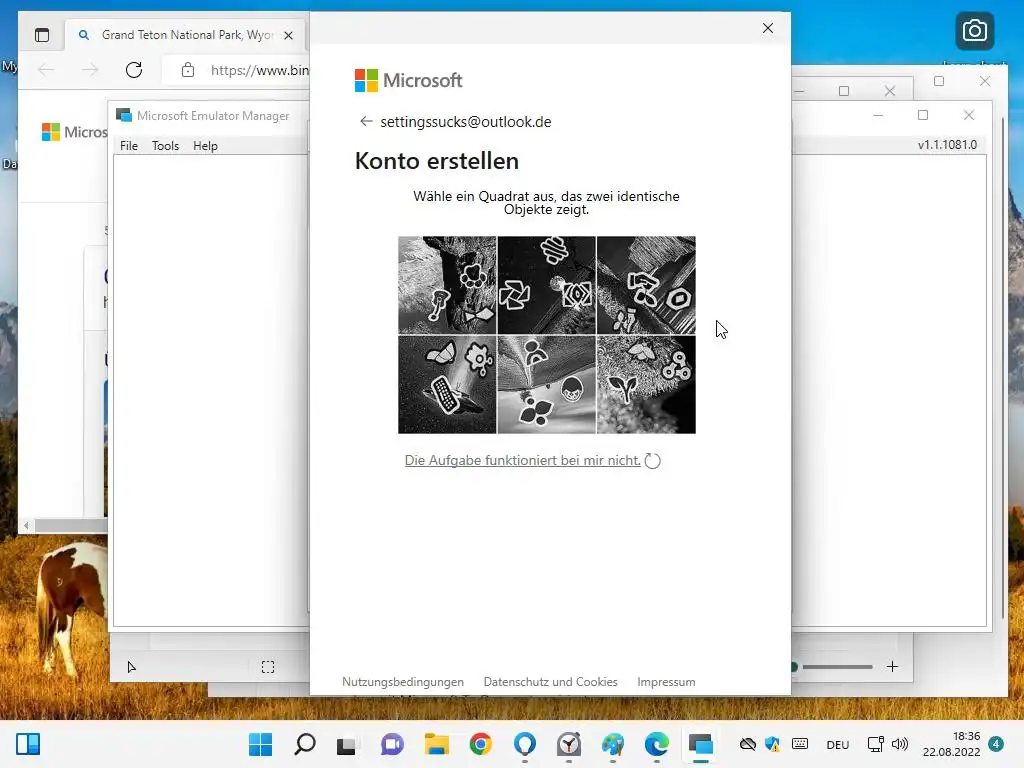The height and width of the screenshot is (768, 1024).
Task: Click the pointer tool icon in bottom toolbar
Action: [x=131, y=667]
